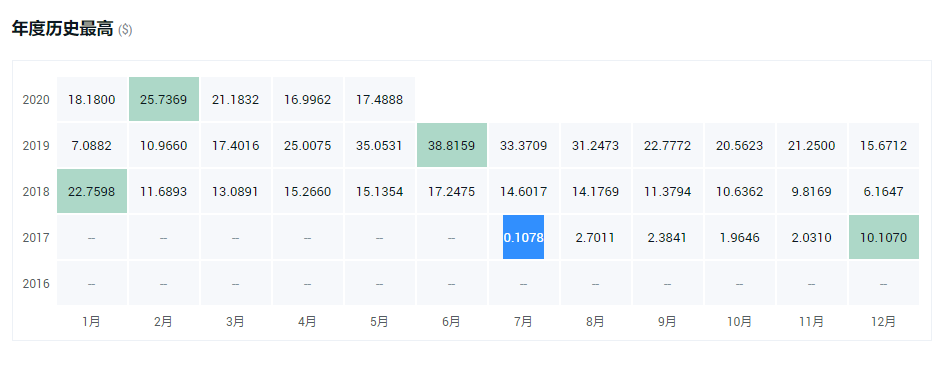Click the 35.0531 cell for May 2019

pos(379,145)
